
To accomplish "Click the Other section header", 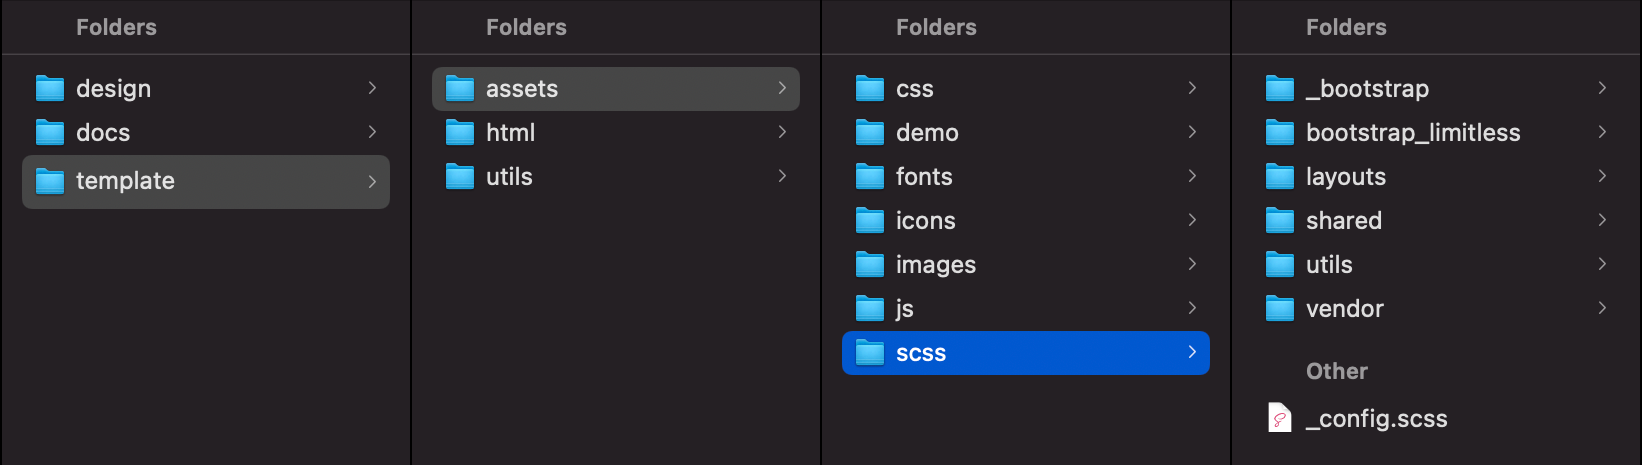I will point(1336,371).
